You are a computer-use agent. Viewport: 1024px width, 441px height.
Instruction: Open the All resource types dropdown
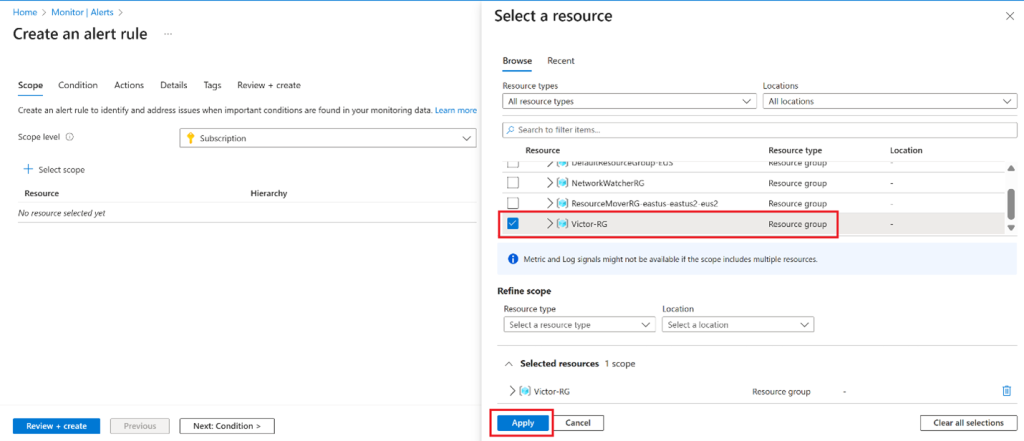pyautogui.click(x=629, y=101)
